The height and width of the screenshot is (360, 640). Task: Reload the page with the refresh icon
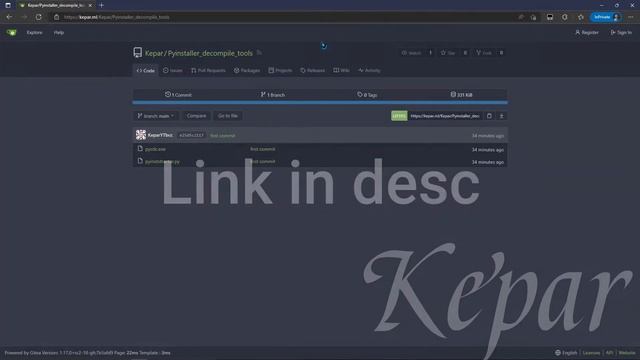38,17
